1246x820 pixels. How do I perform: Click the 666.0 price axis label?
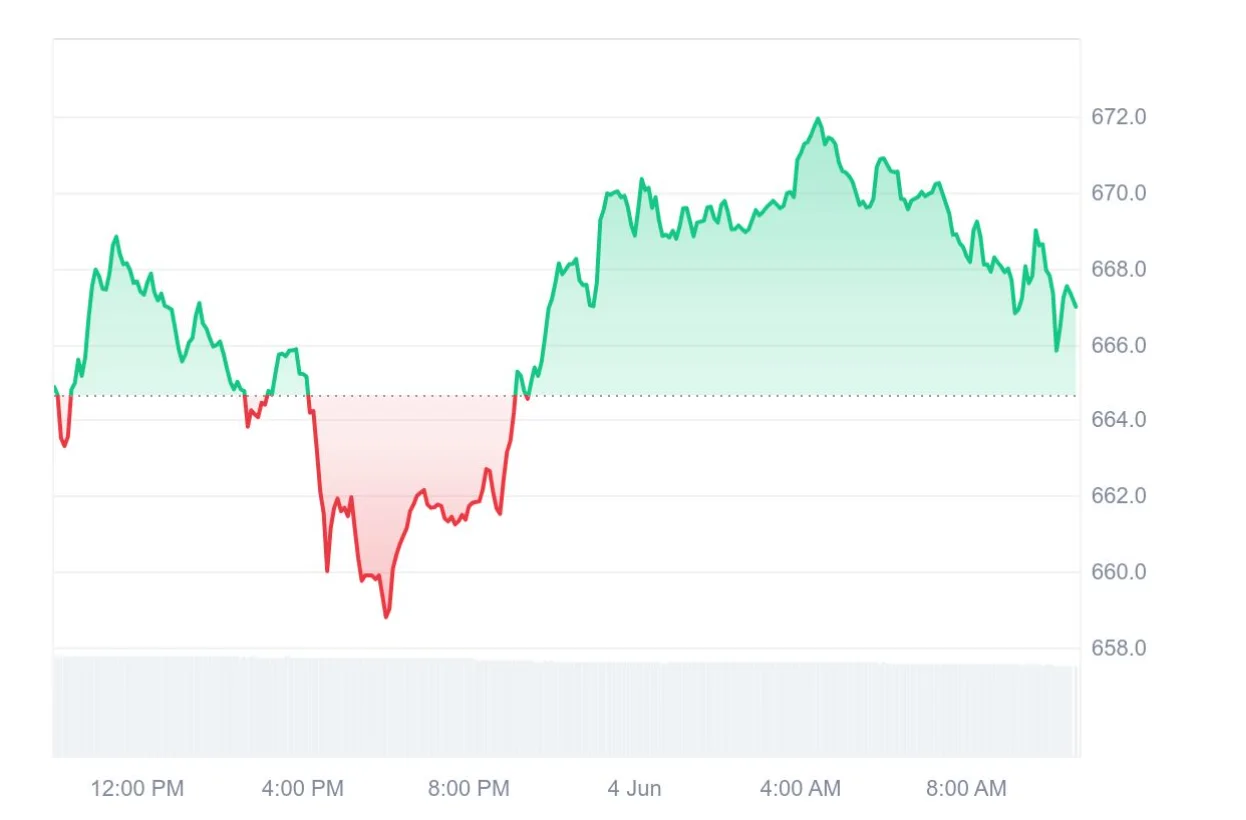tap(1118, 345)
